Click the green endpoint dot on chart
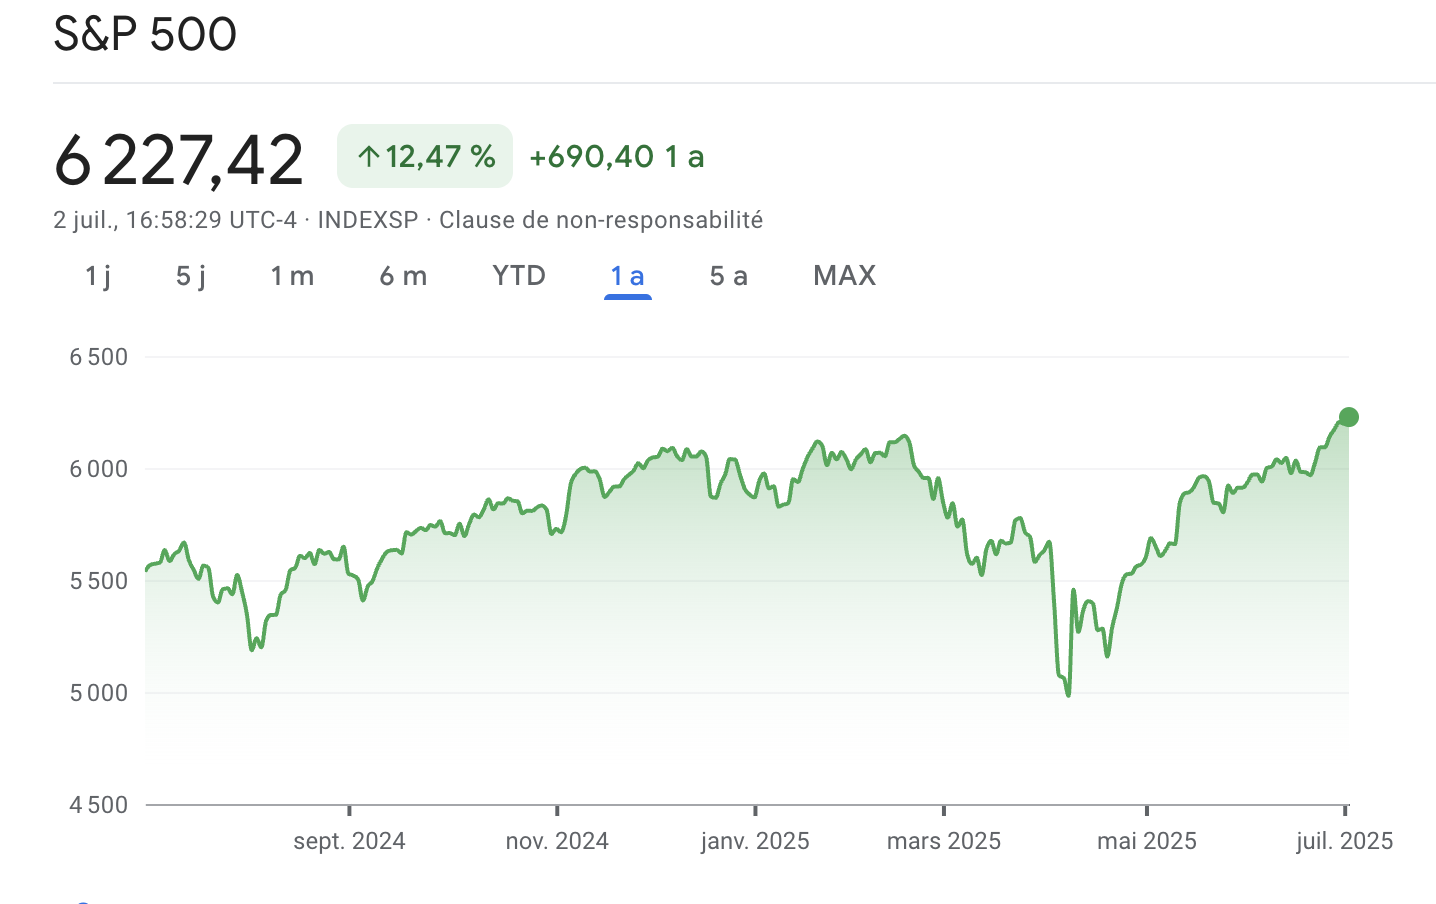The image size is (1436, 904). [x=1348, y=417]
